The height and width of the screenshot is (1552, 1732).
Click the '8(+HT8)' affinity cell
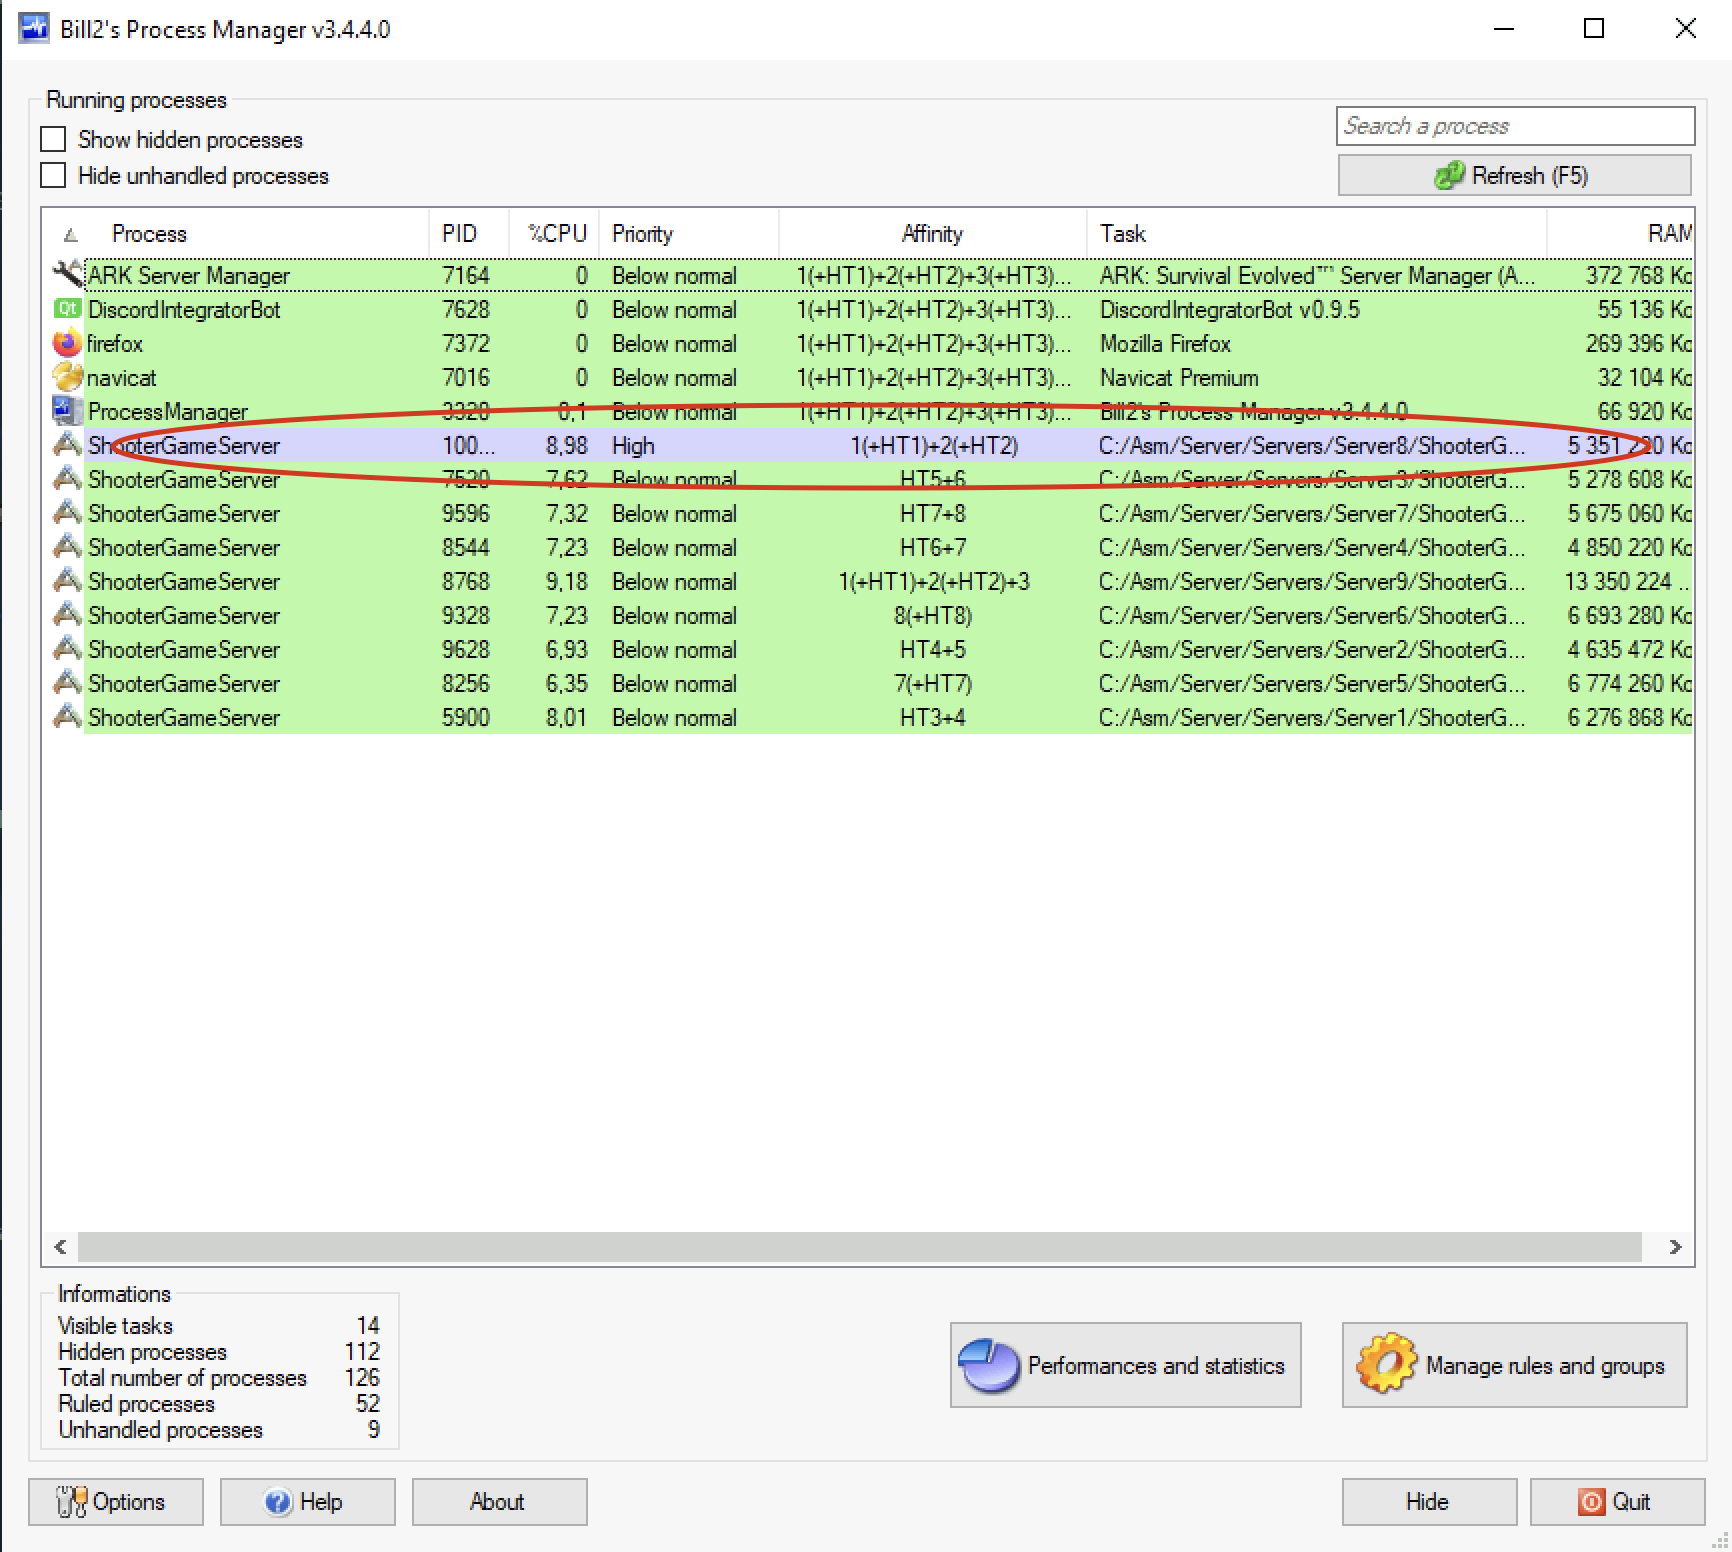tap(932, 615)
